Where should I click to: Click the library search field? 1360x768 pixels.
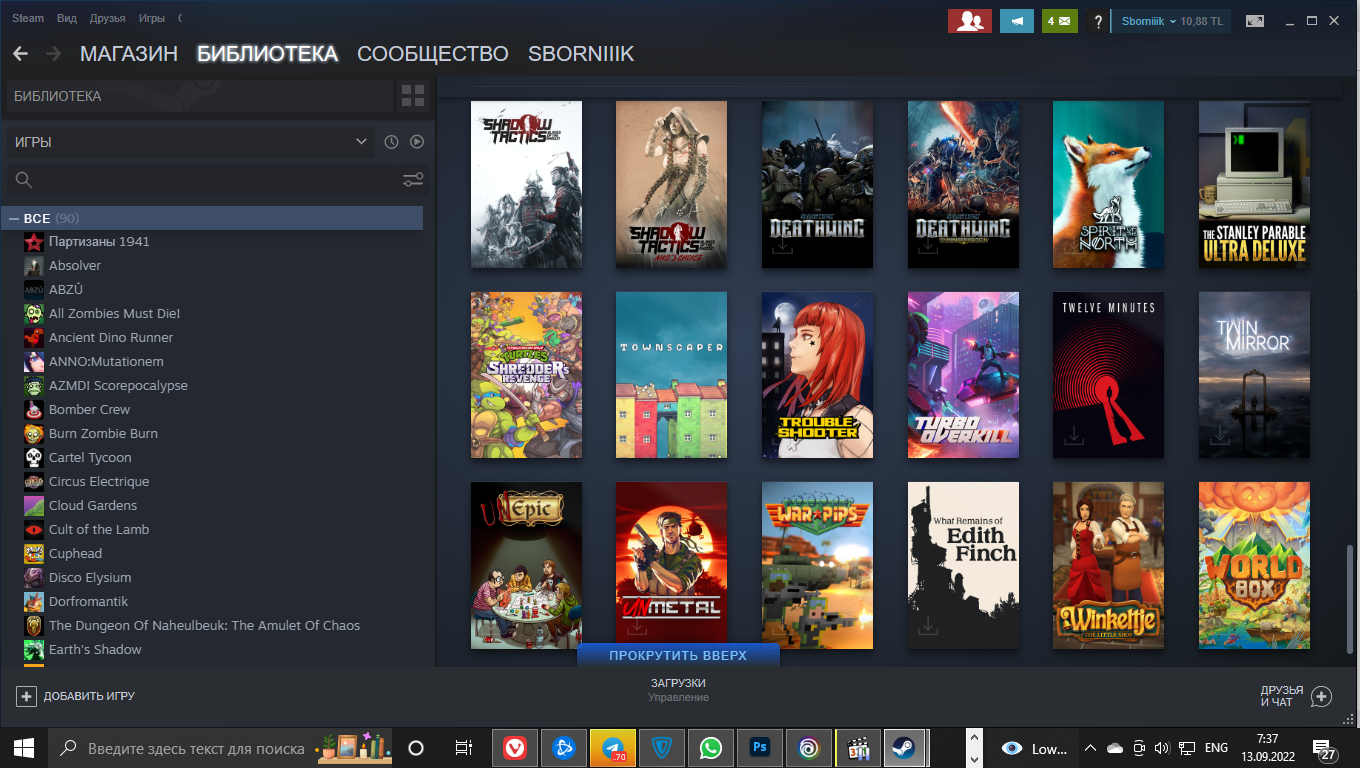tap(203, 180)
